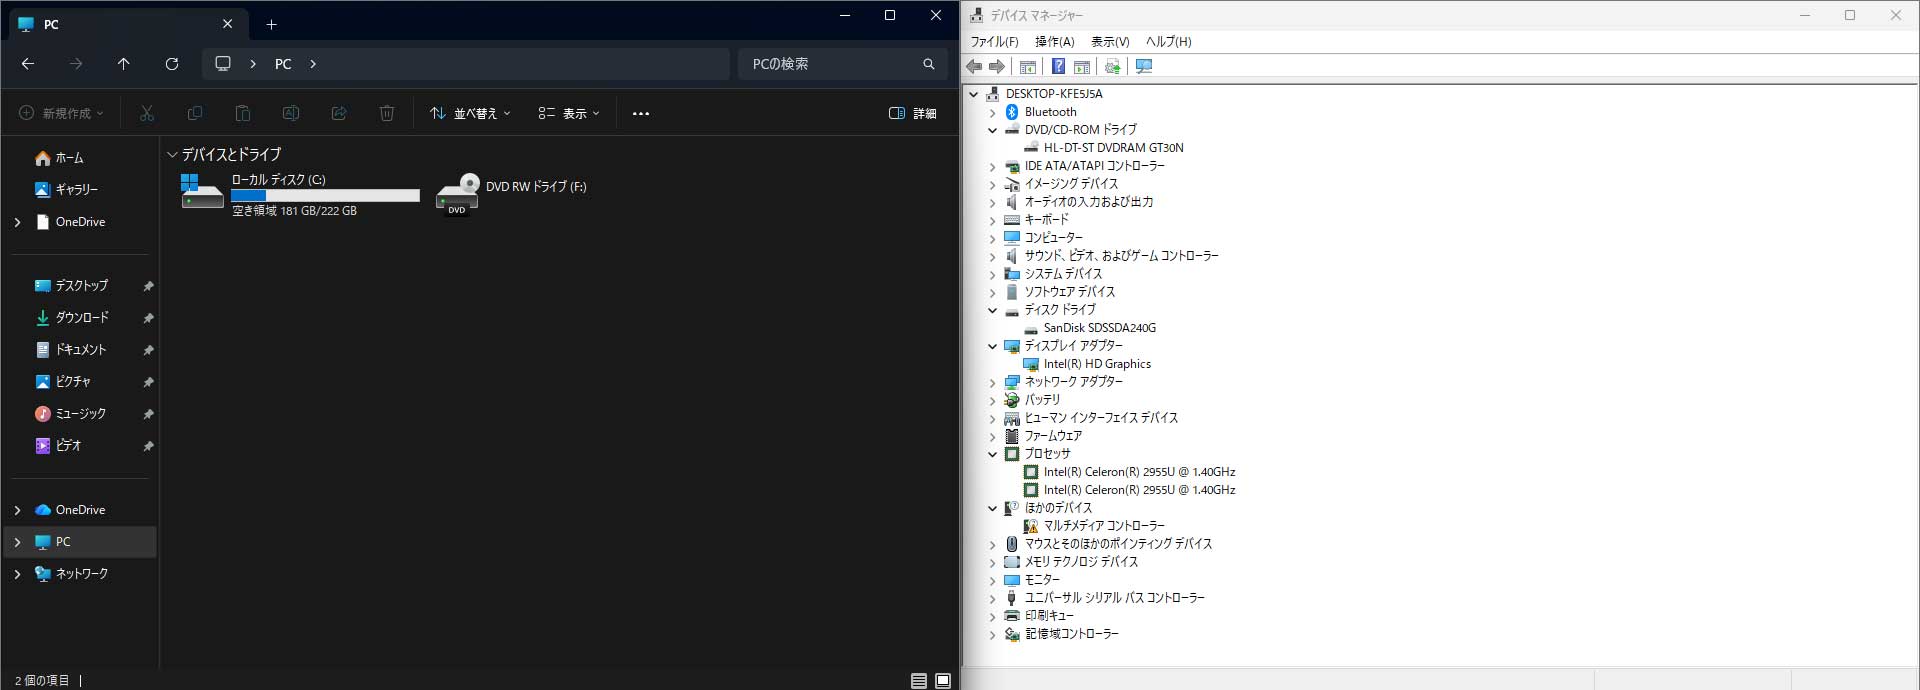Click the refresh button in Explorer

(x=172, y=64)
